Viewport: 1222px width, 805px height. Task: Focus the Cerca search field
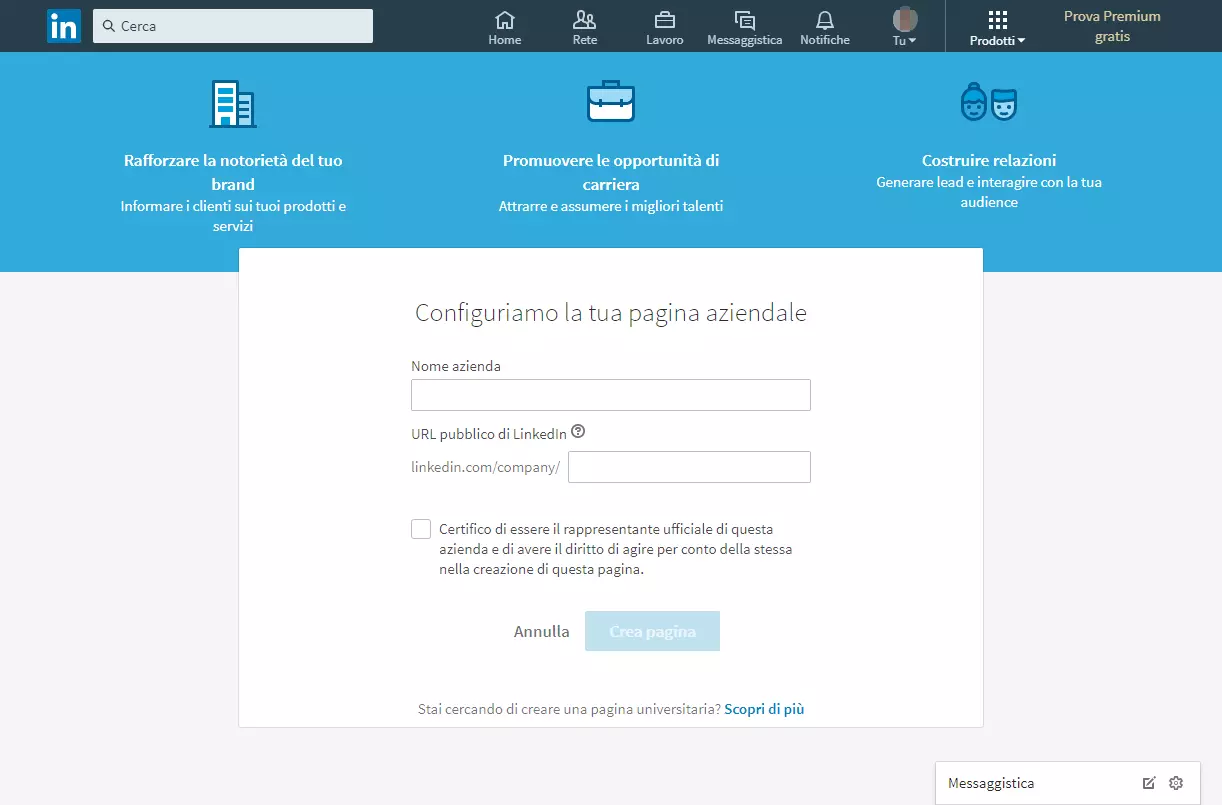pyautogui.click(x=233, y=26)
